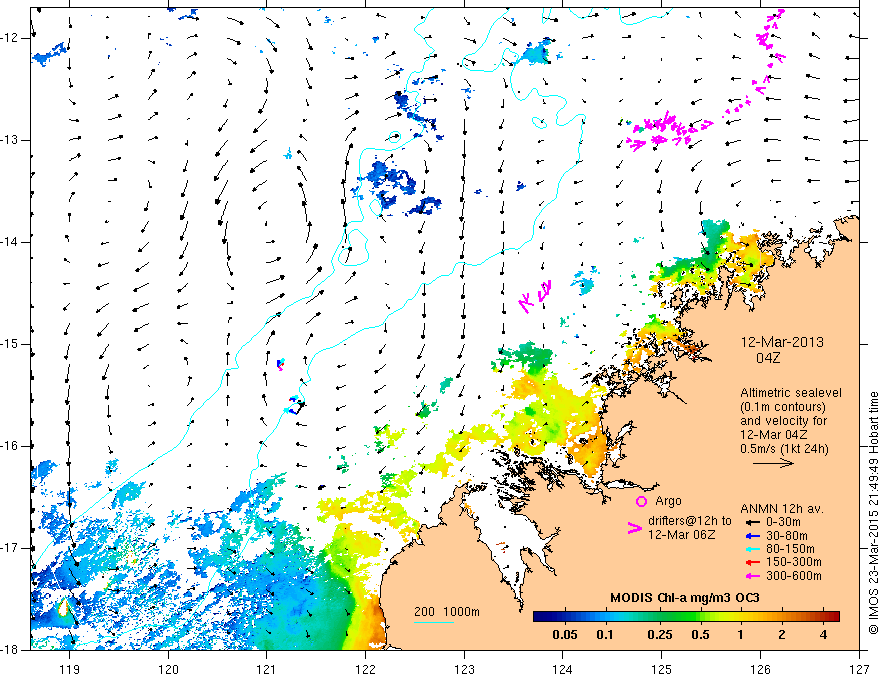Click the magenta Argo circle legend symbol

641,502
